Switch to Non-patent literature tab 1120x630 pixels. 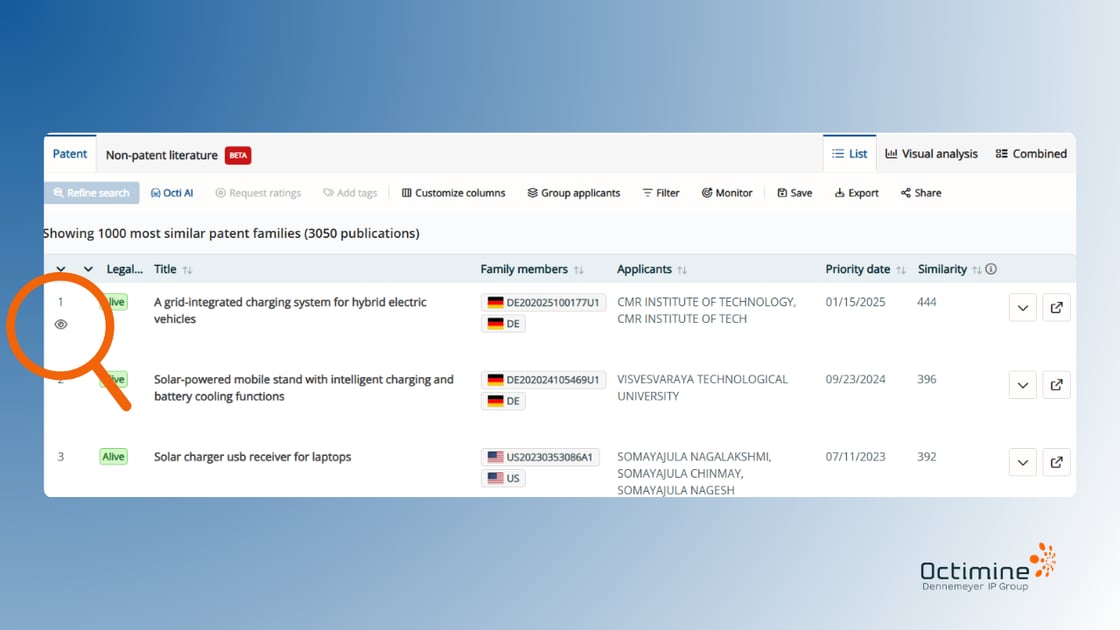(x=162, y=155)
